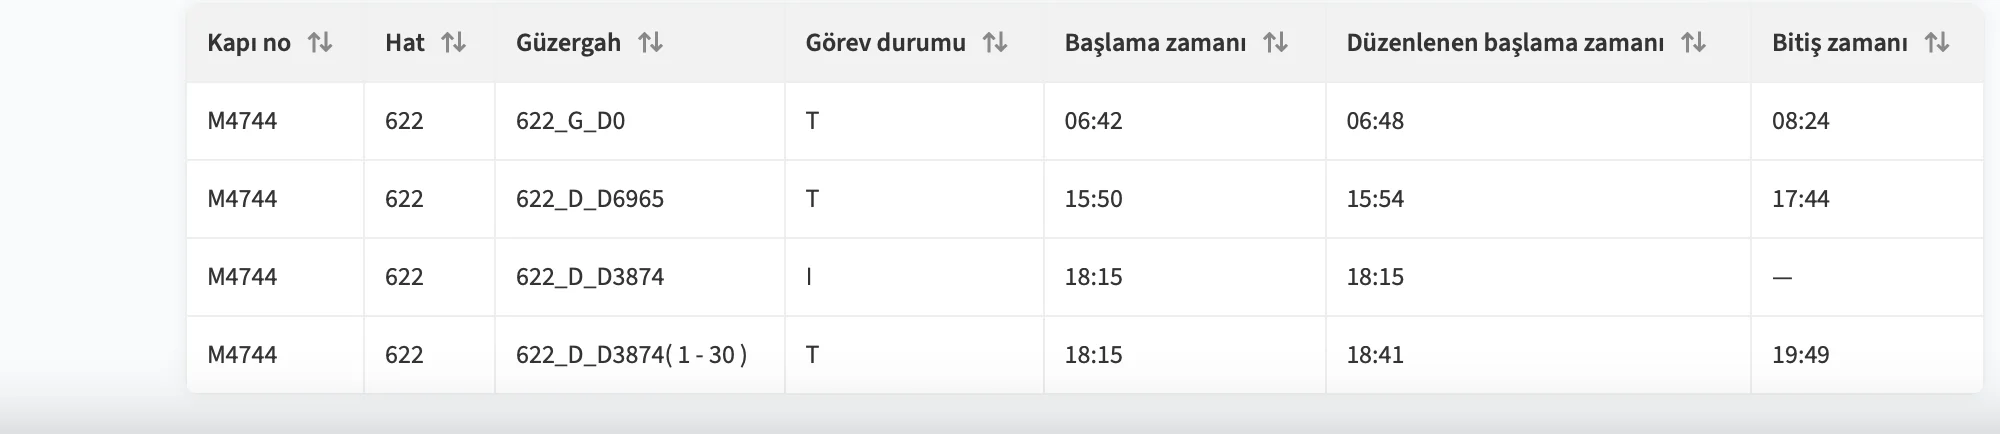The width and height of the screenshot is (2000, 434).
Task: Click status I in third row
Action: [x=809, y=277]
